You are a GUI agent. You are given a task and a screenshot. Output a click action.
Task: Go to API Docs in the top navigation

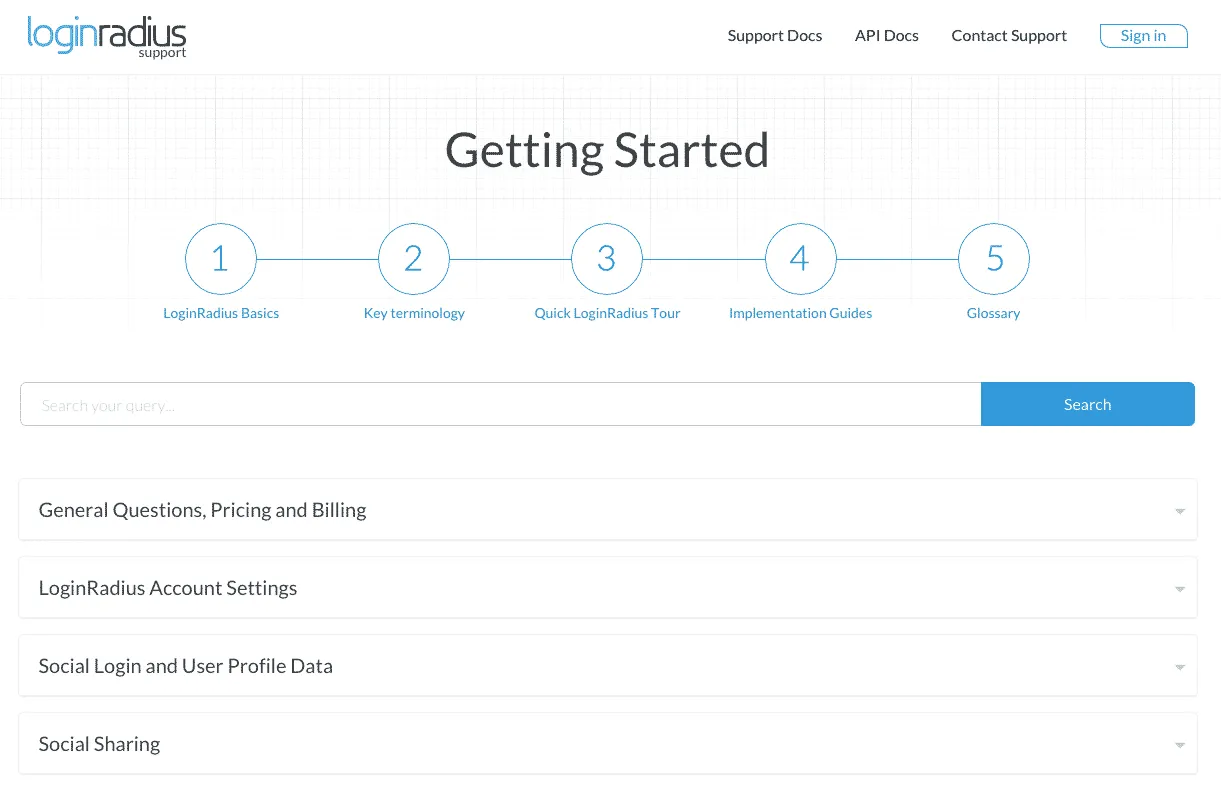[886, 36]
